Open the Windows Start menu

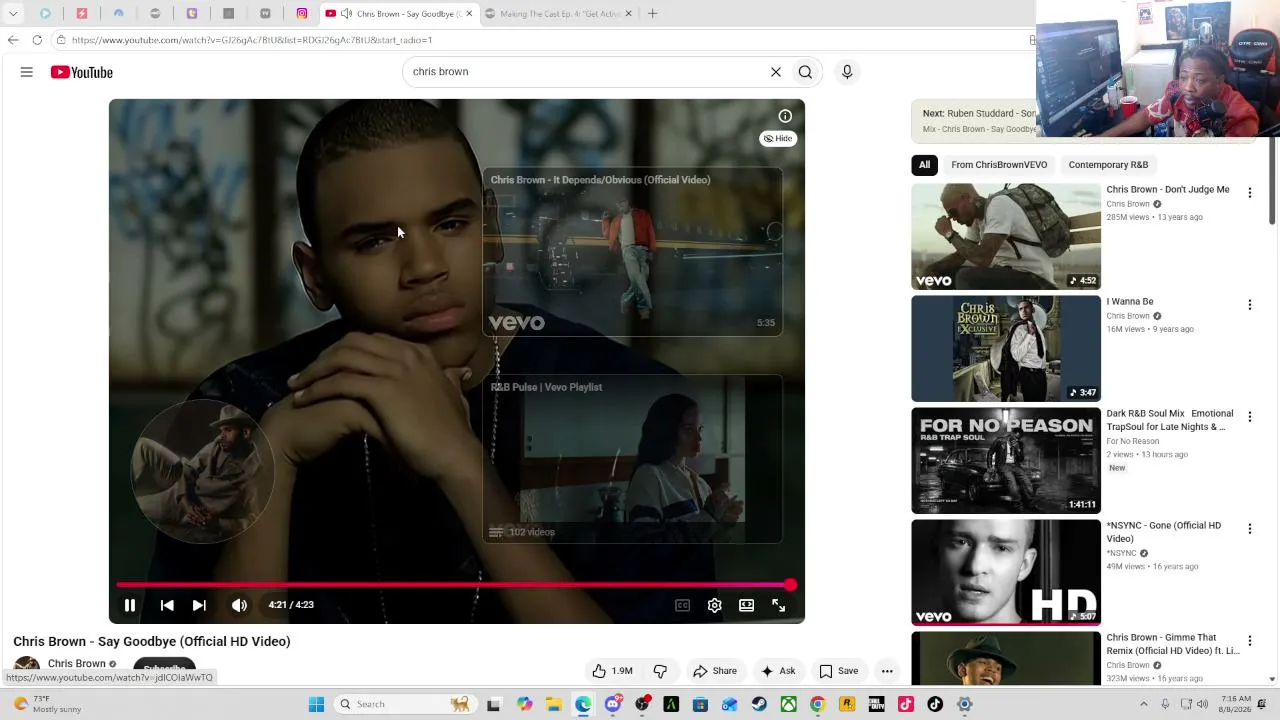pyautogui.click(x=316, y=704)
